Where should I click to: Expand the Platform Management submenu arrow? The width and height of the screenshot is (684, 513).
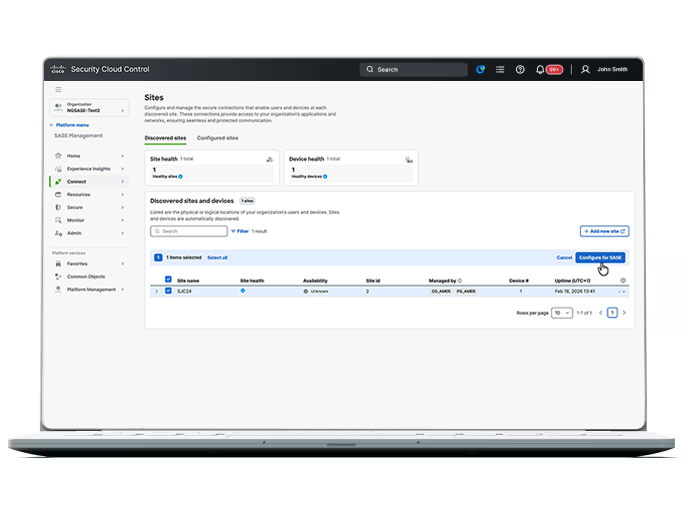[123, 289]
